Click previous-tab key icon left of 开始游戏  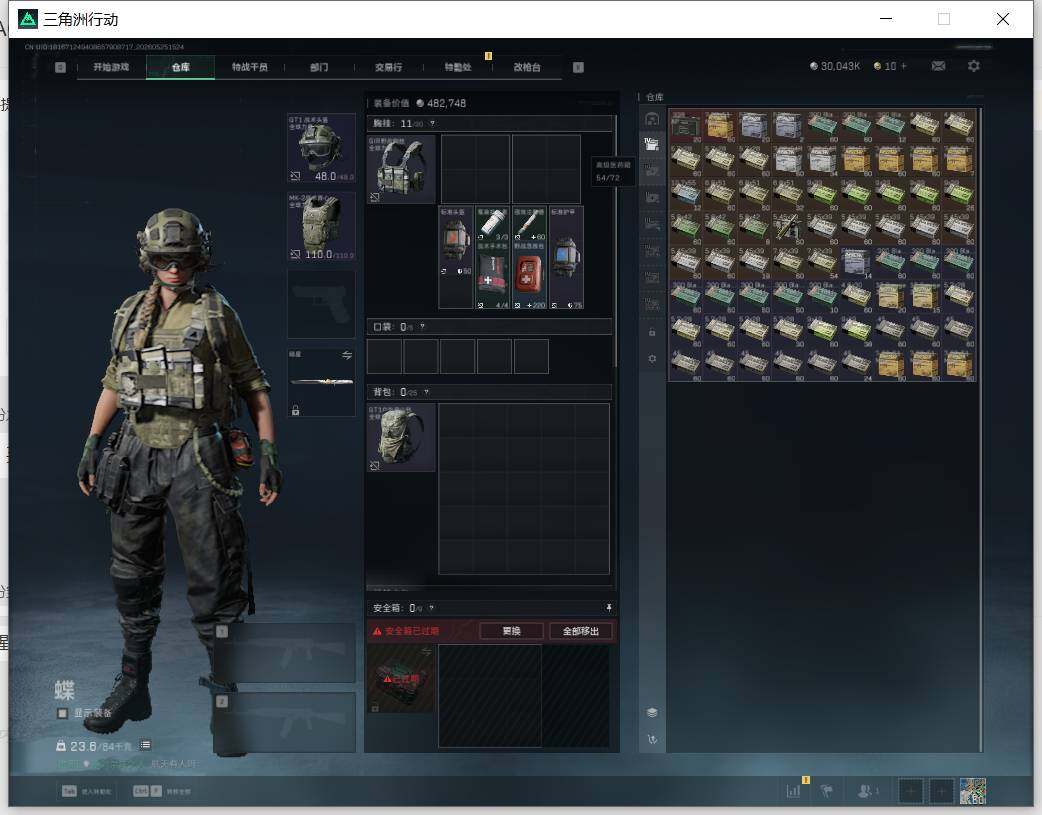pos(60,67)
